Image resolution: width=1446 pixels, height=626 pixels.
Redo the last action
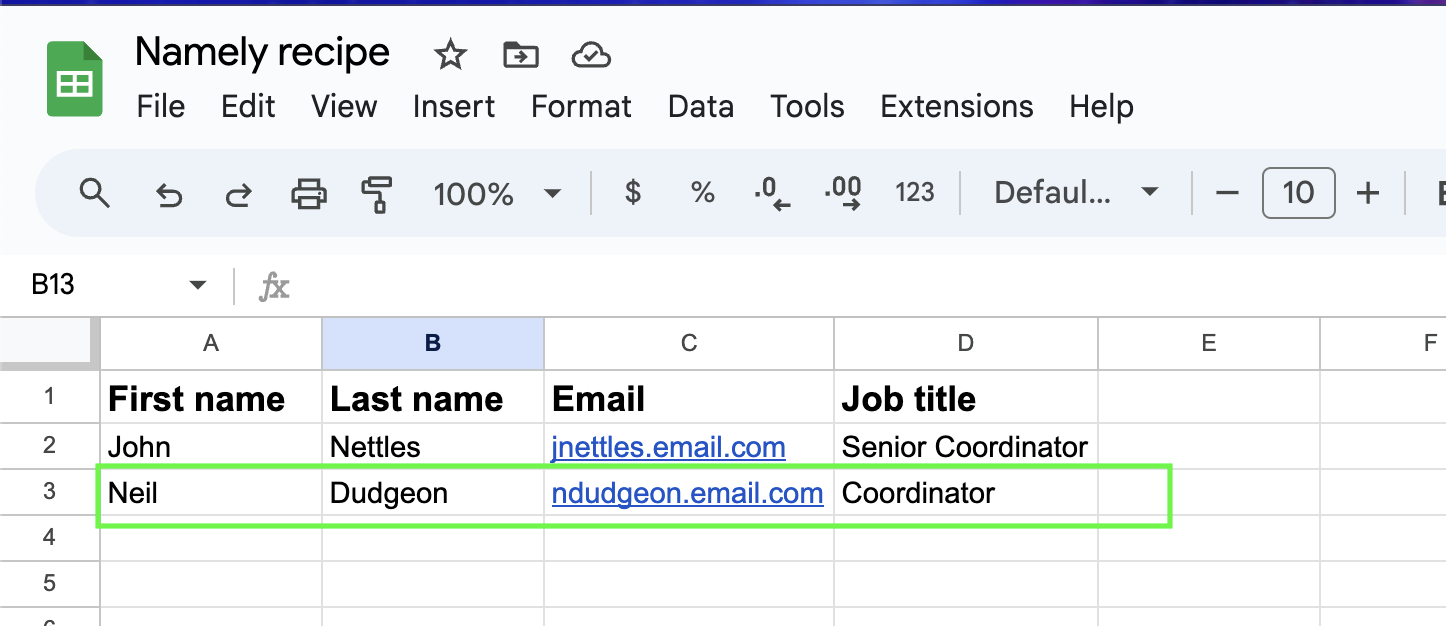point(238,192)
